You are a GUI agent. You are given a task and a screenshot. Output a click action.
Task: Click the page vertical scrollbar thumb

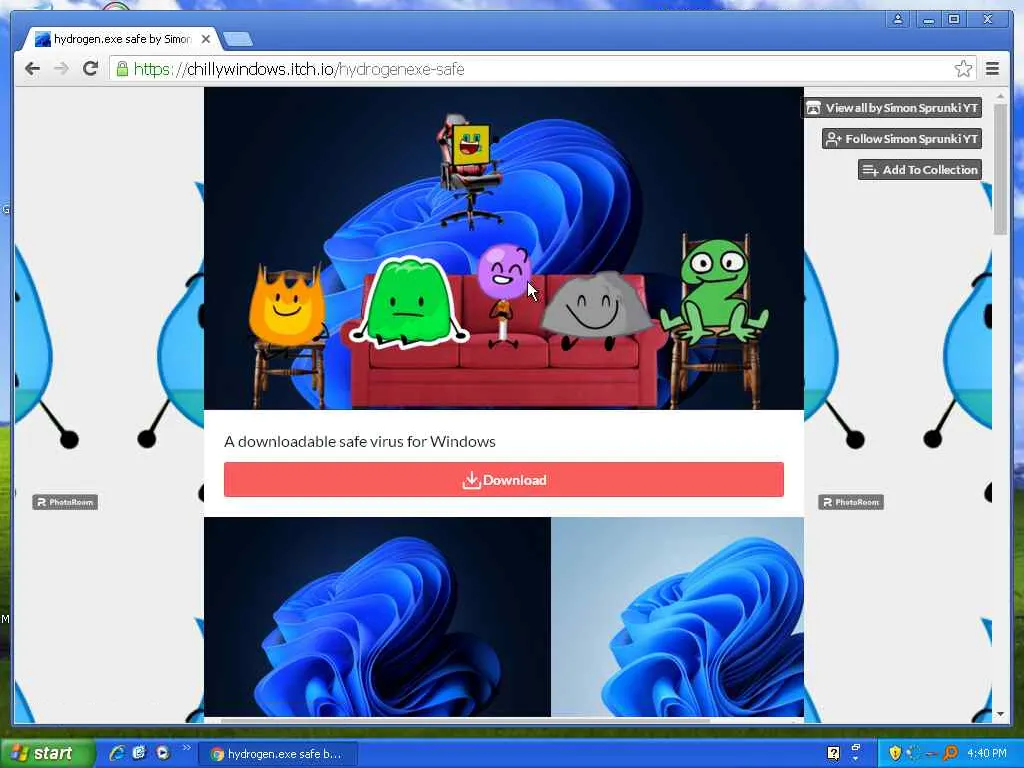pyautogui.click(x=1000, y=168)
